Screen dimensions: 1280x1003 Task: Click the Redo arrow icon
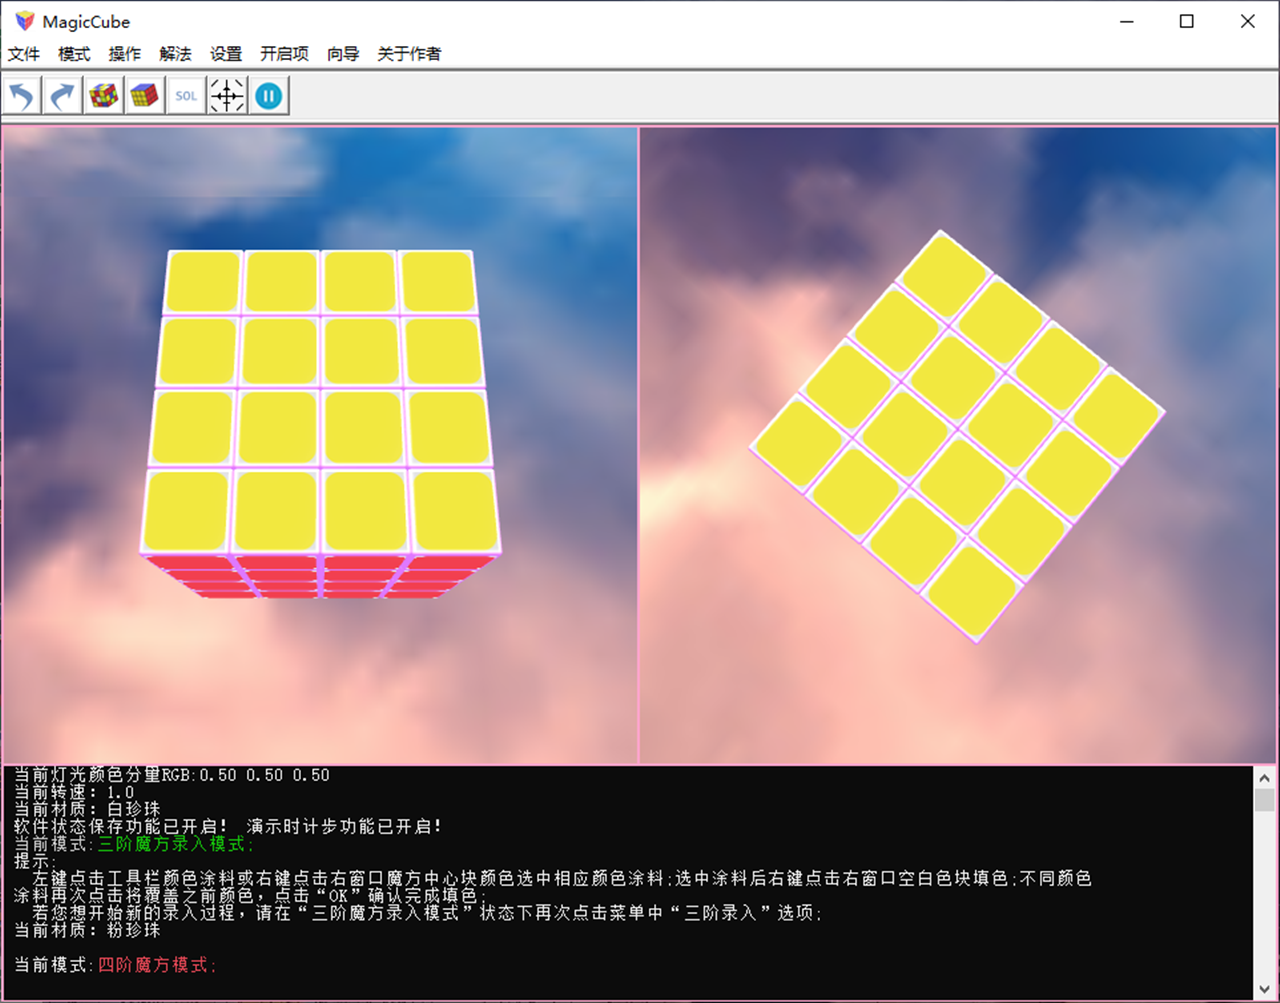pyautogui.click(x=62, y=95)
